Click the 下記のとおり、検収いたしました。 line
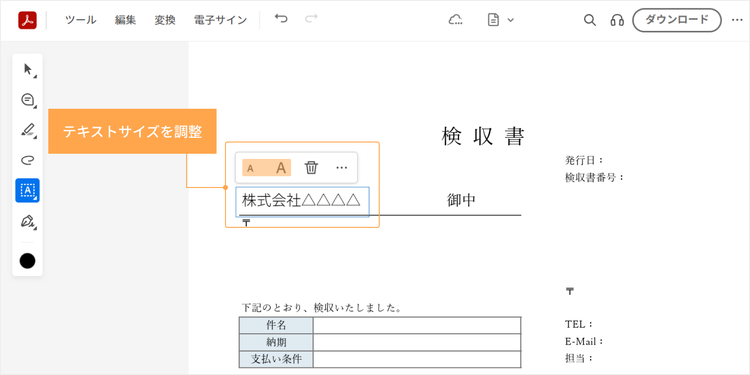Image resolution: width=750 pixels, height=375 pixels. click(321, 308)
